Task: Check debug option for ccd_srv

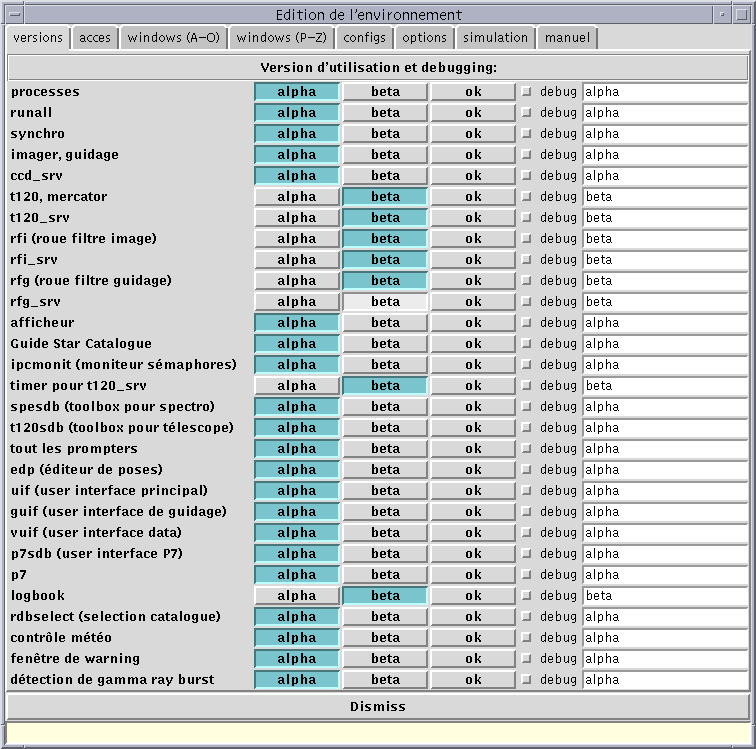Action: coord(527,176)
